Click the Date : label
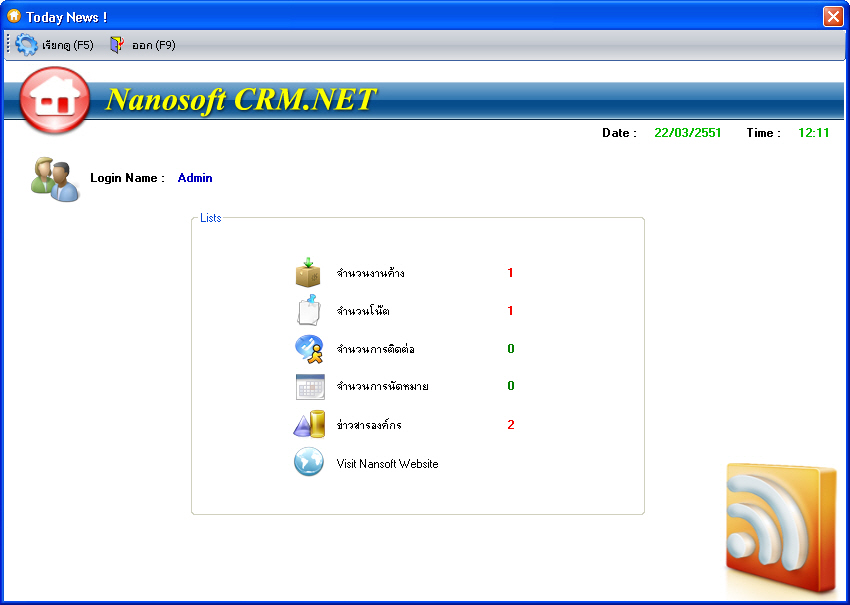The height and width of the screenshot is (605, 850). (x=620, y=133)
